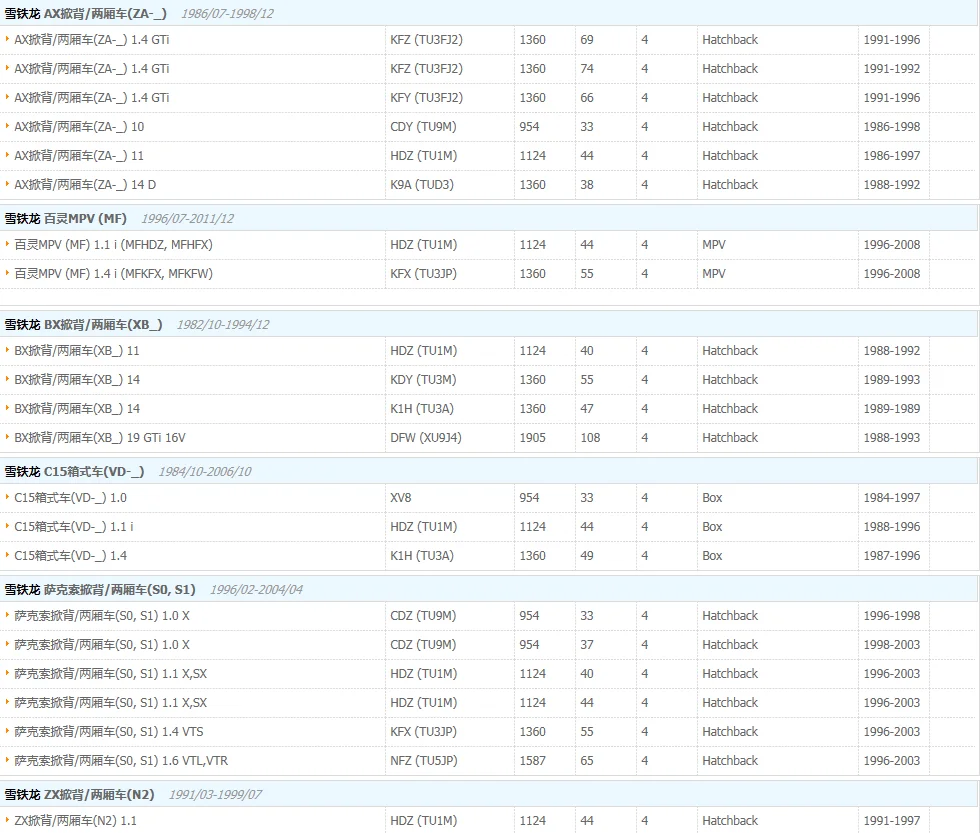Click the date span 1984/10-2006/10
The image size is (980, 833).
point(205,471)
